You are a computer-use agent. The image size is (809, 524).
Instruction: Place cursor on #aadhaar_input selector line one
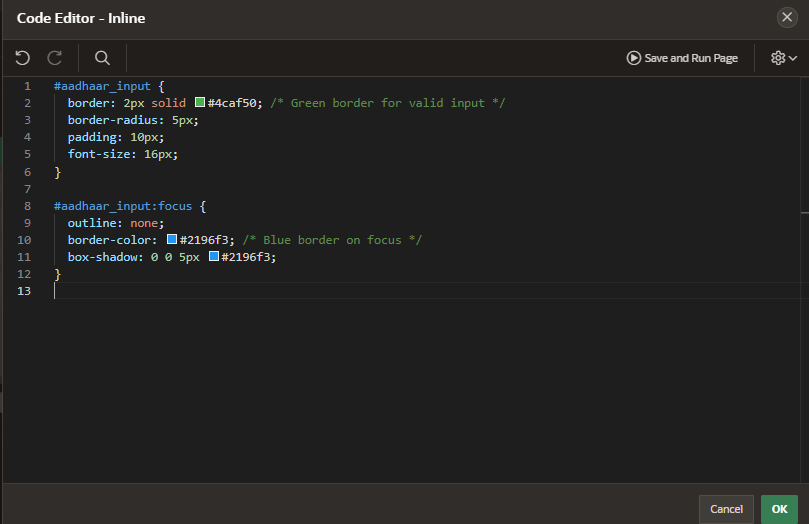tap(102, 86)
